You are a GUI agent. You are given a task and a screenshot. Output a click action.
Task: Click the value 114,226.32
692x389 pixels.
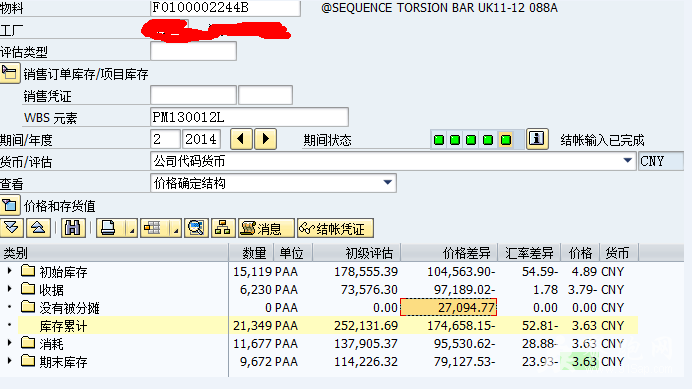pyautogui.click(x=366, y=362)
